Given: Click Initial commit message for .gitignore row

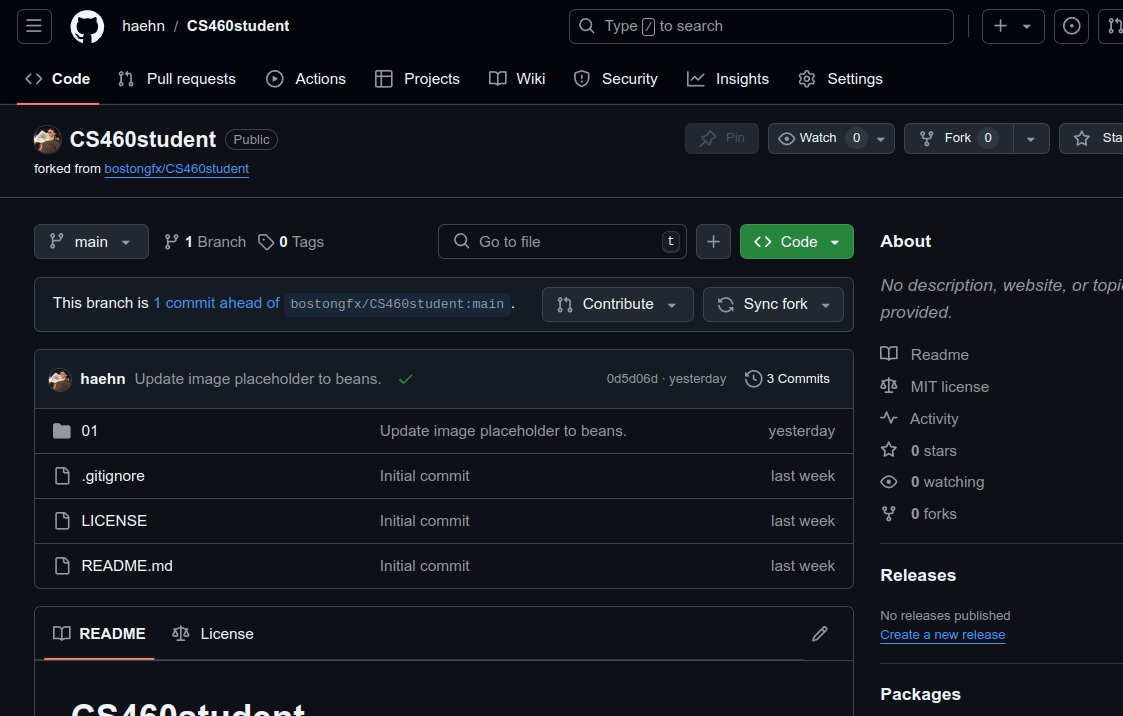Looking at the screenshot, I should [x=425, y=476].
